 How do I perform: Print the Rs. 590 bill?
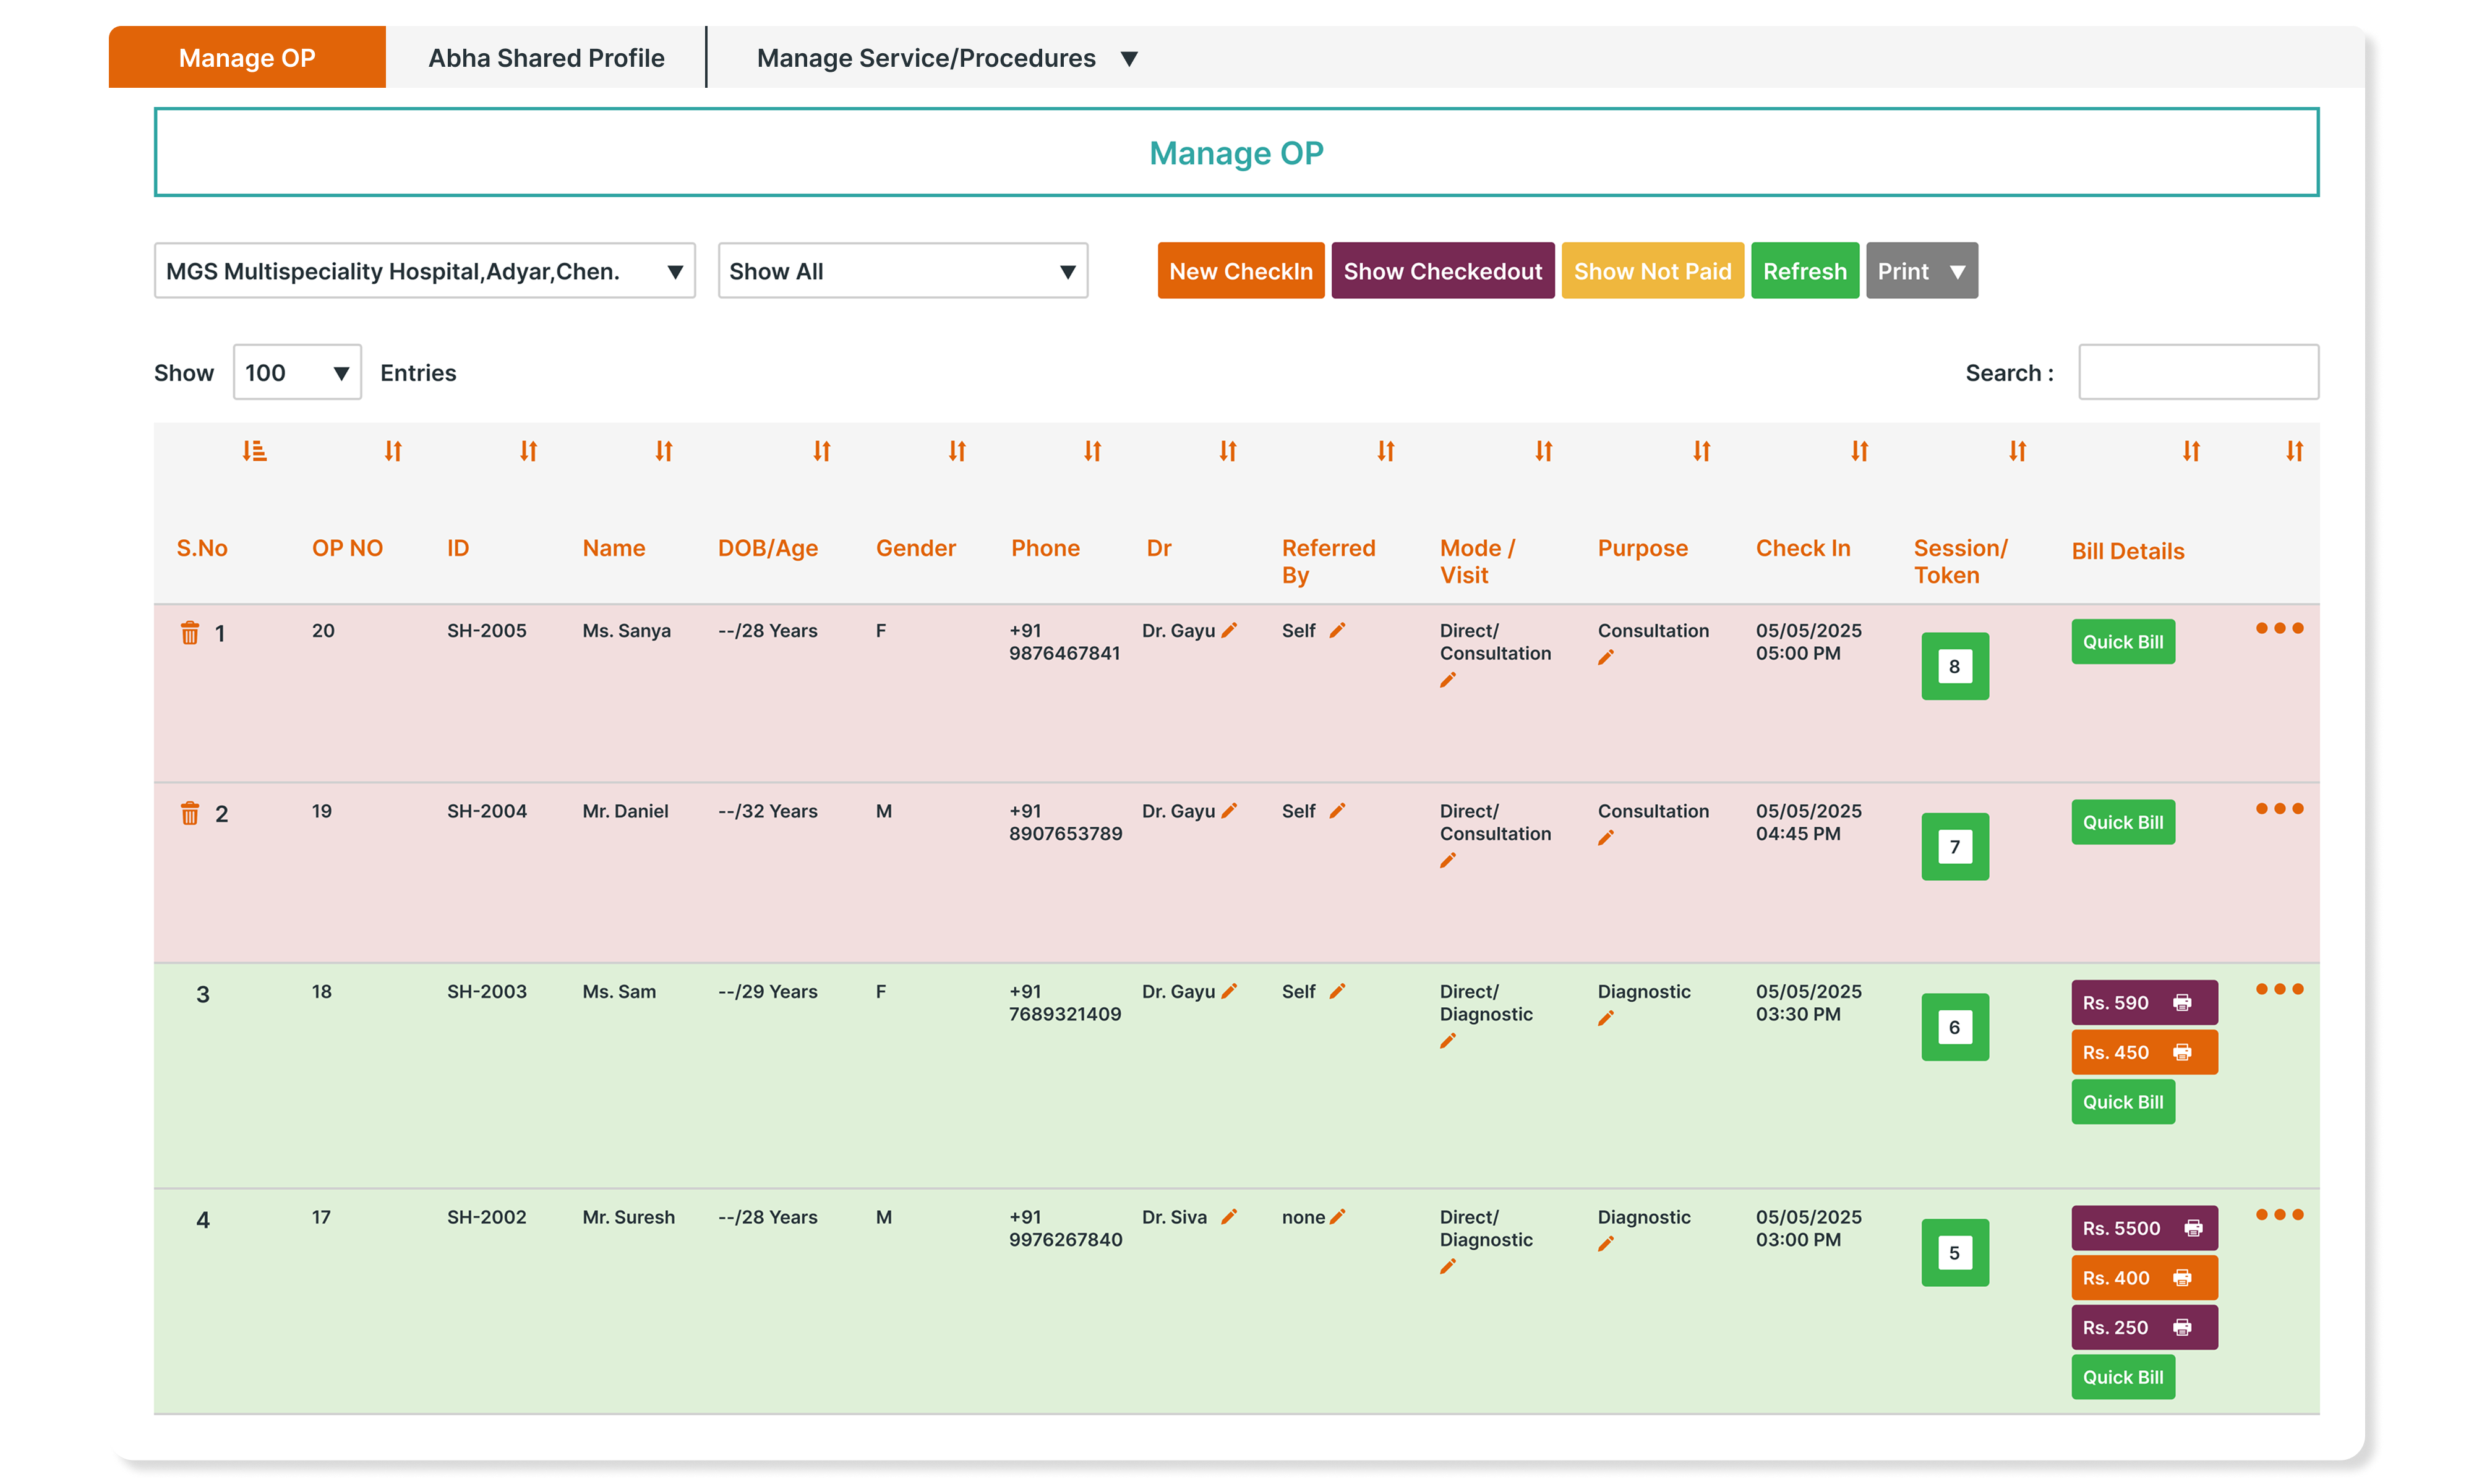(2183, 1002)
